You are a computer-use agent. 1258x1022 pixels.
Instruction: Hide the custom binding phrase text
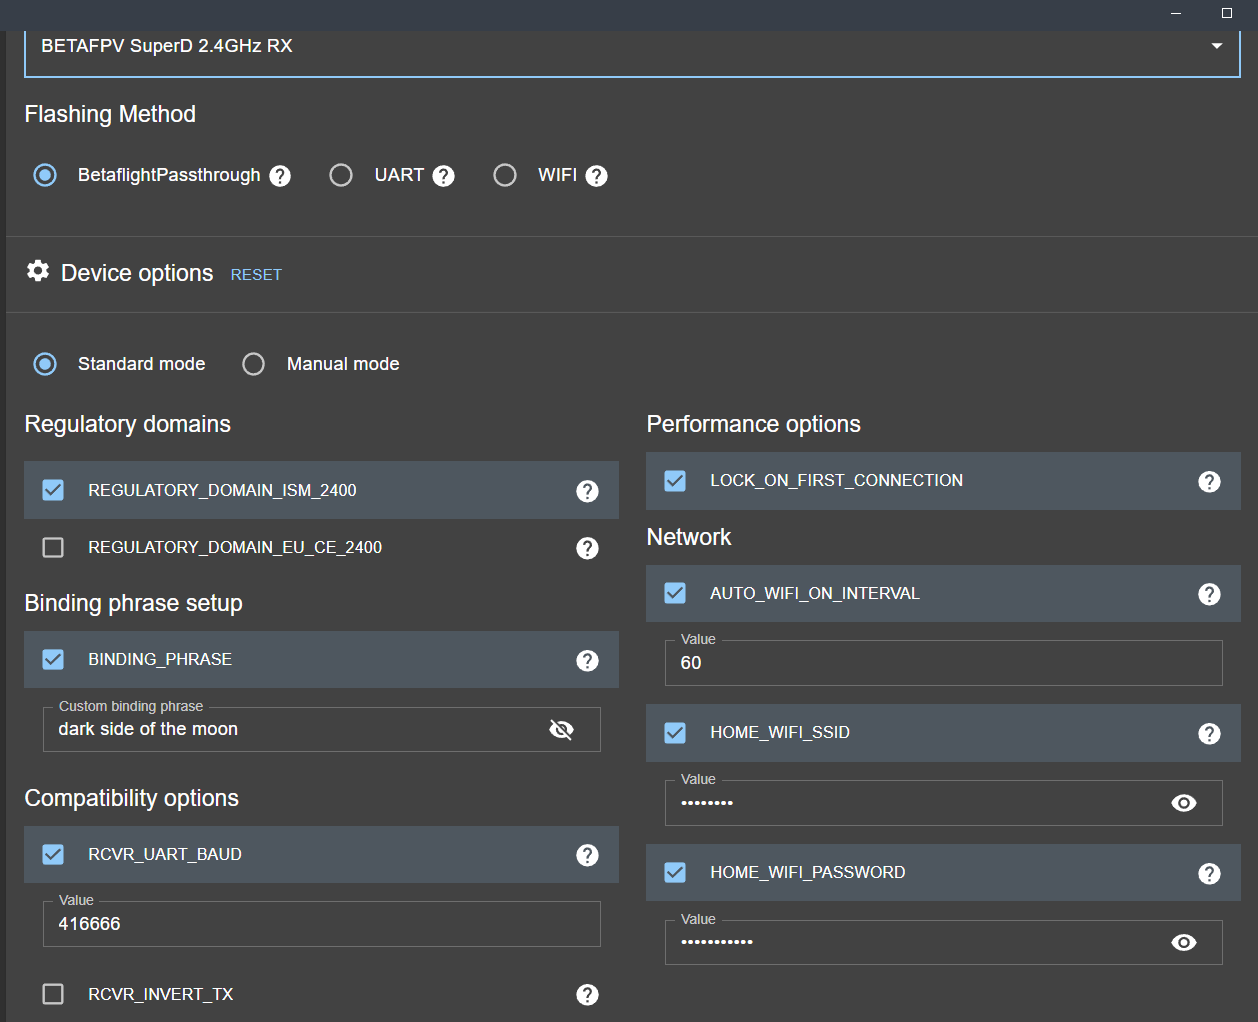tap(562, 730)
